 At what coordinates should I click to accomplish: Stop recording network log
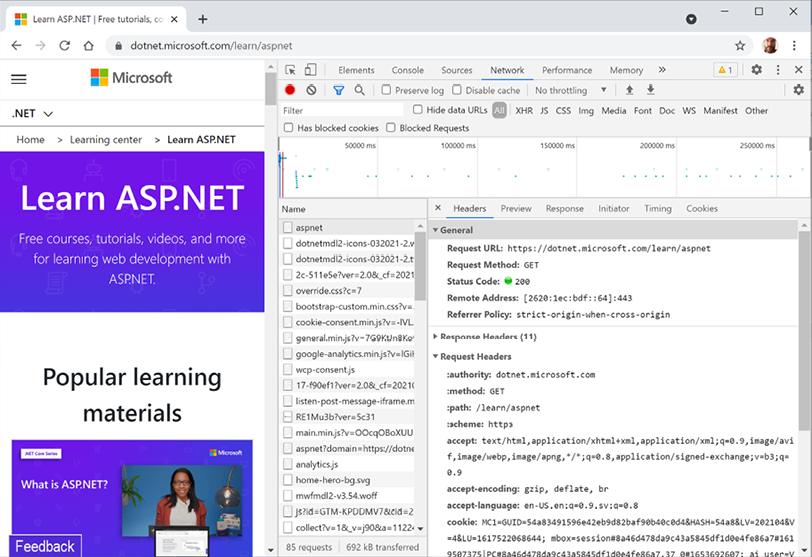pyautogui.click(x=290, y=90)
